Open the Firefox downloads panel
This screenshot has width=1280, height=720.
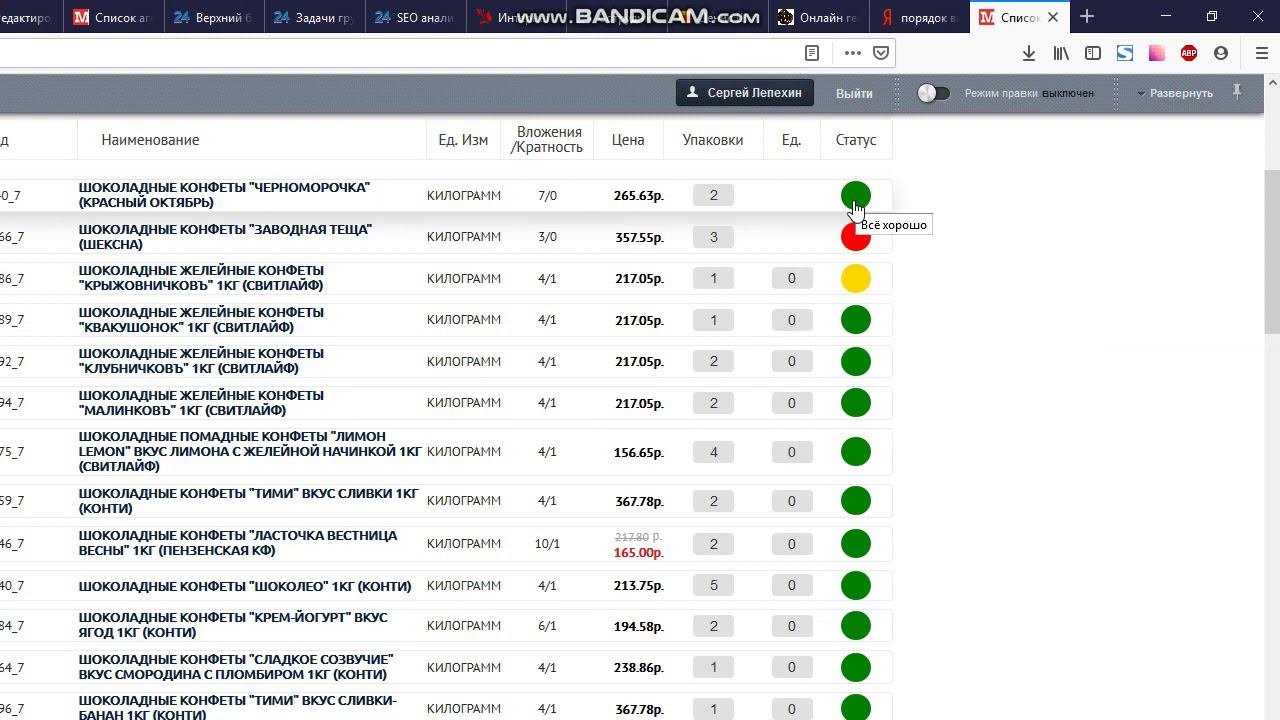[1028, 53]
